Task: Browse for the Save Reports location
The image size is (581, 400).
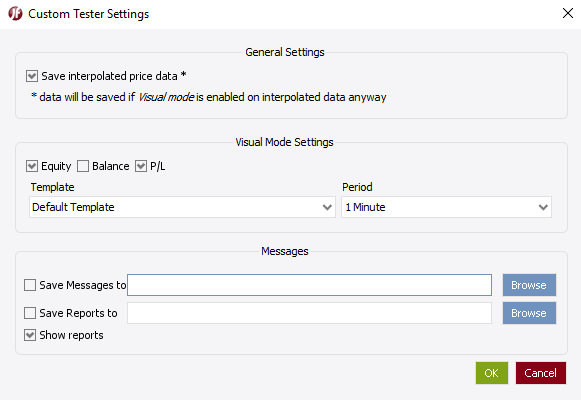Action: click(x=529, y=313)
